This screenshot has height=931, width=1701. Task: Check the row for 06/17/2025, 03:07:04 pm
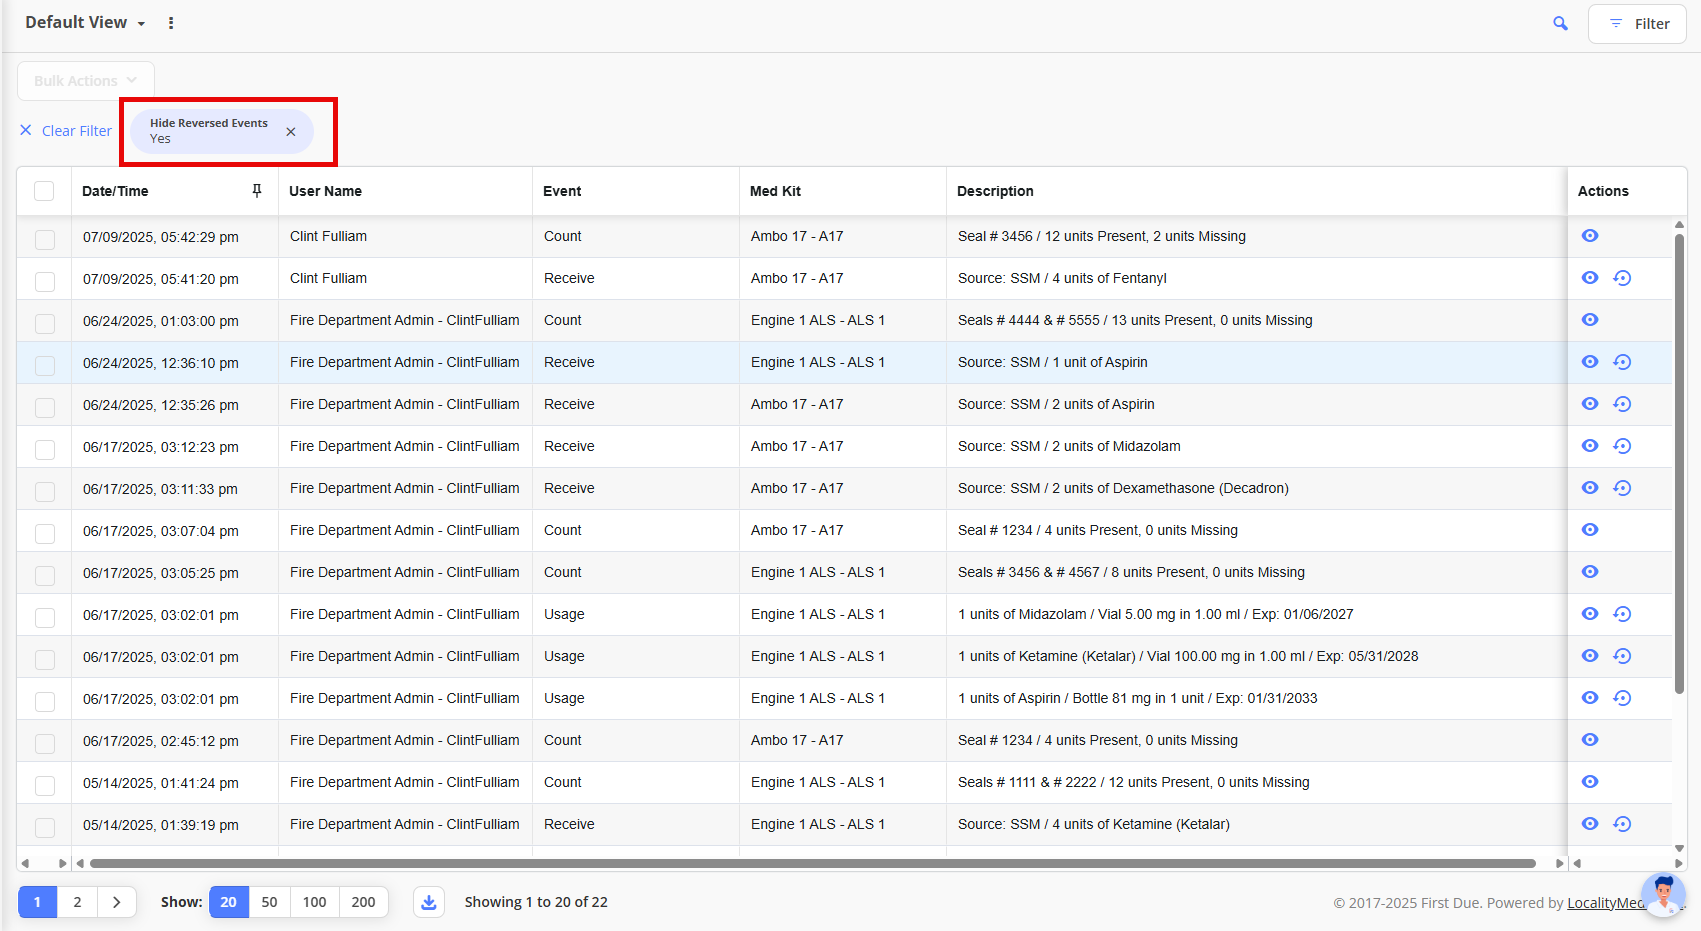[45, 534]
